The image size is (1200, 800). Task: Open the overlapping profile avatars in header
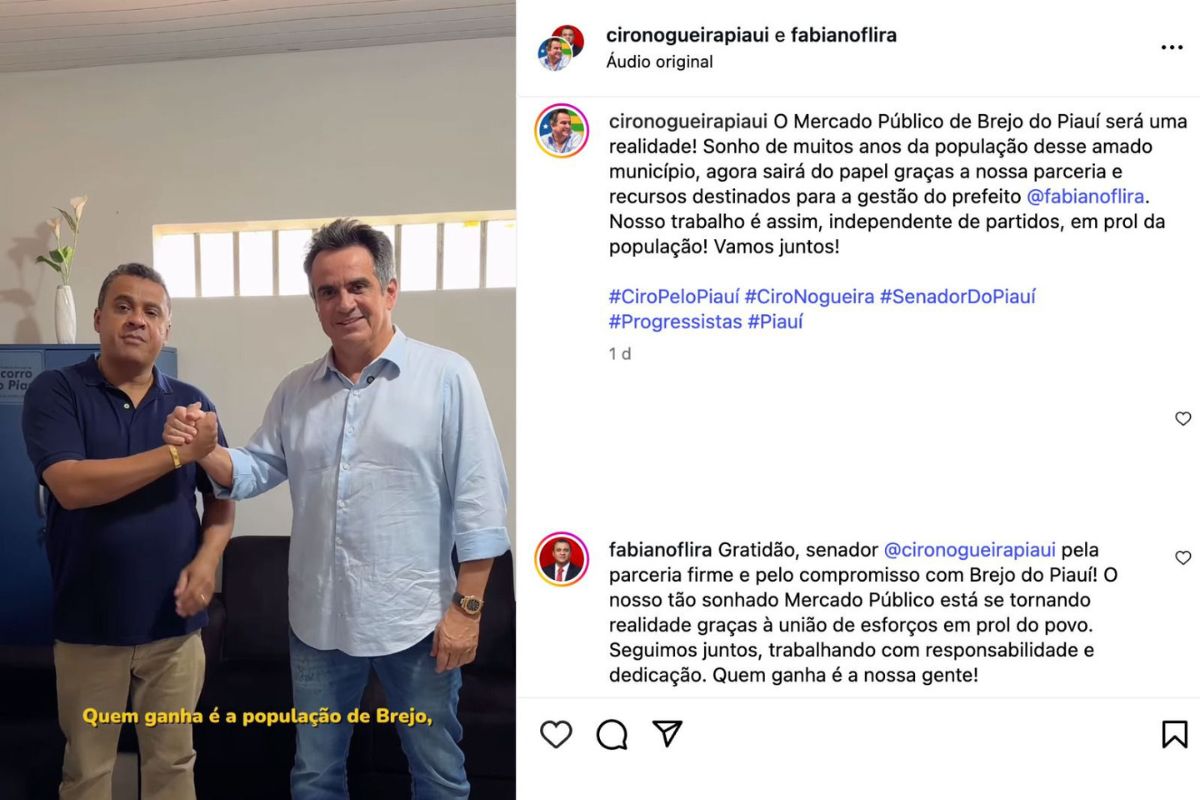click(x=561, y=47)
